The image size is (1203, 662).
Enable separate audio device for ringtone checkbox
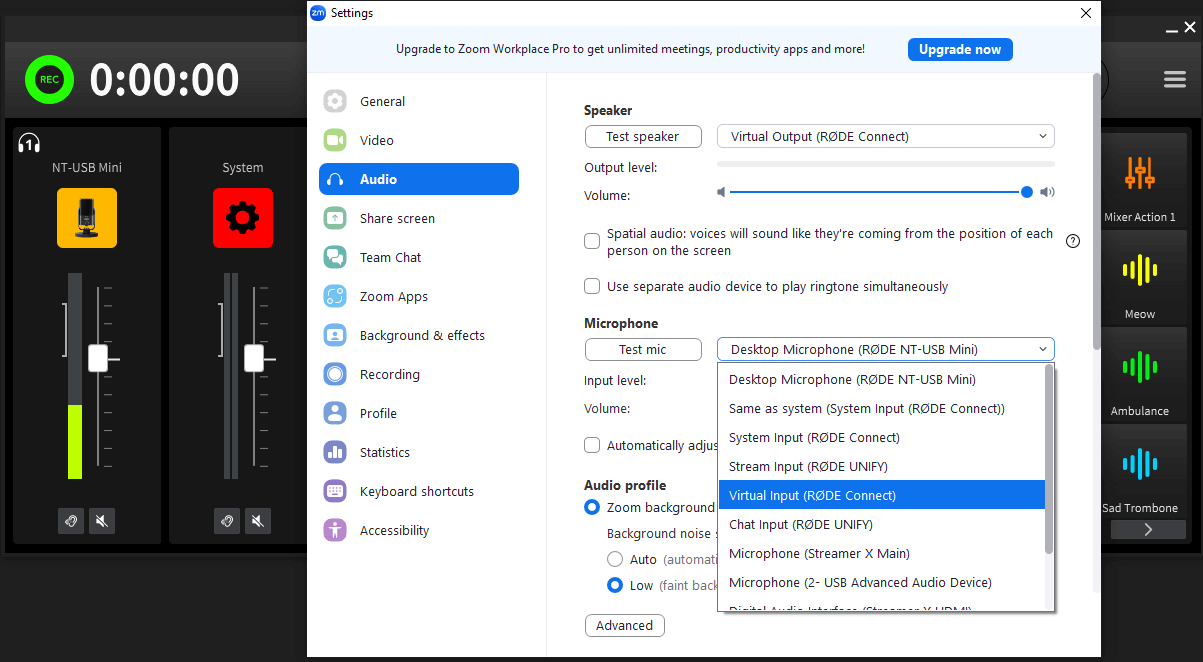point(592,286)
